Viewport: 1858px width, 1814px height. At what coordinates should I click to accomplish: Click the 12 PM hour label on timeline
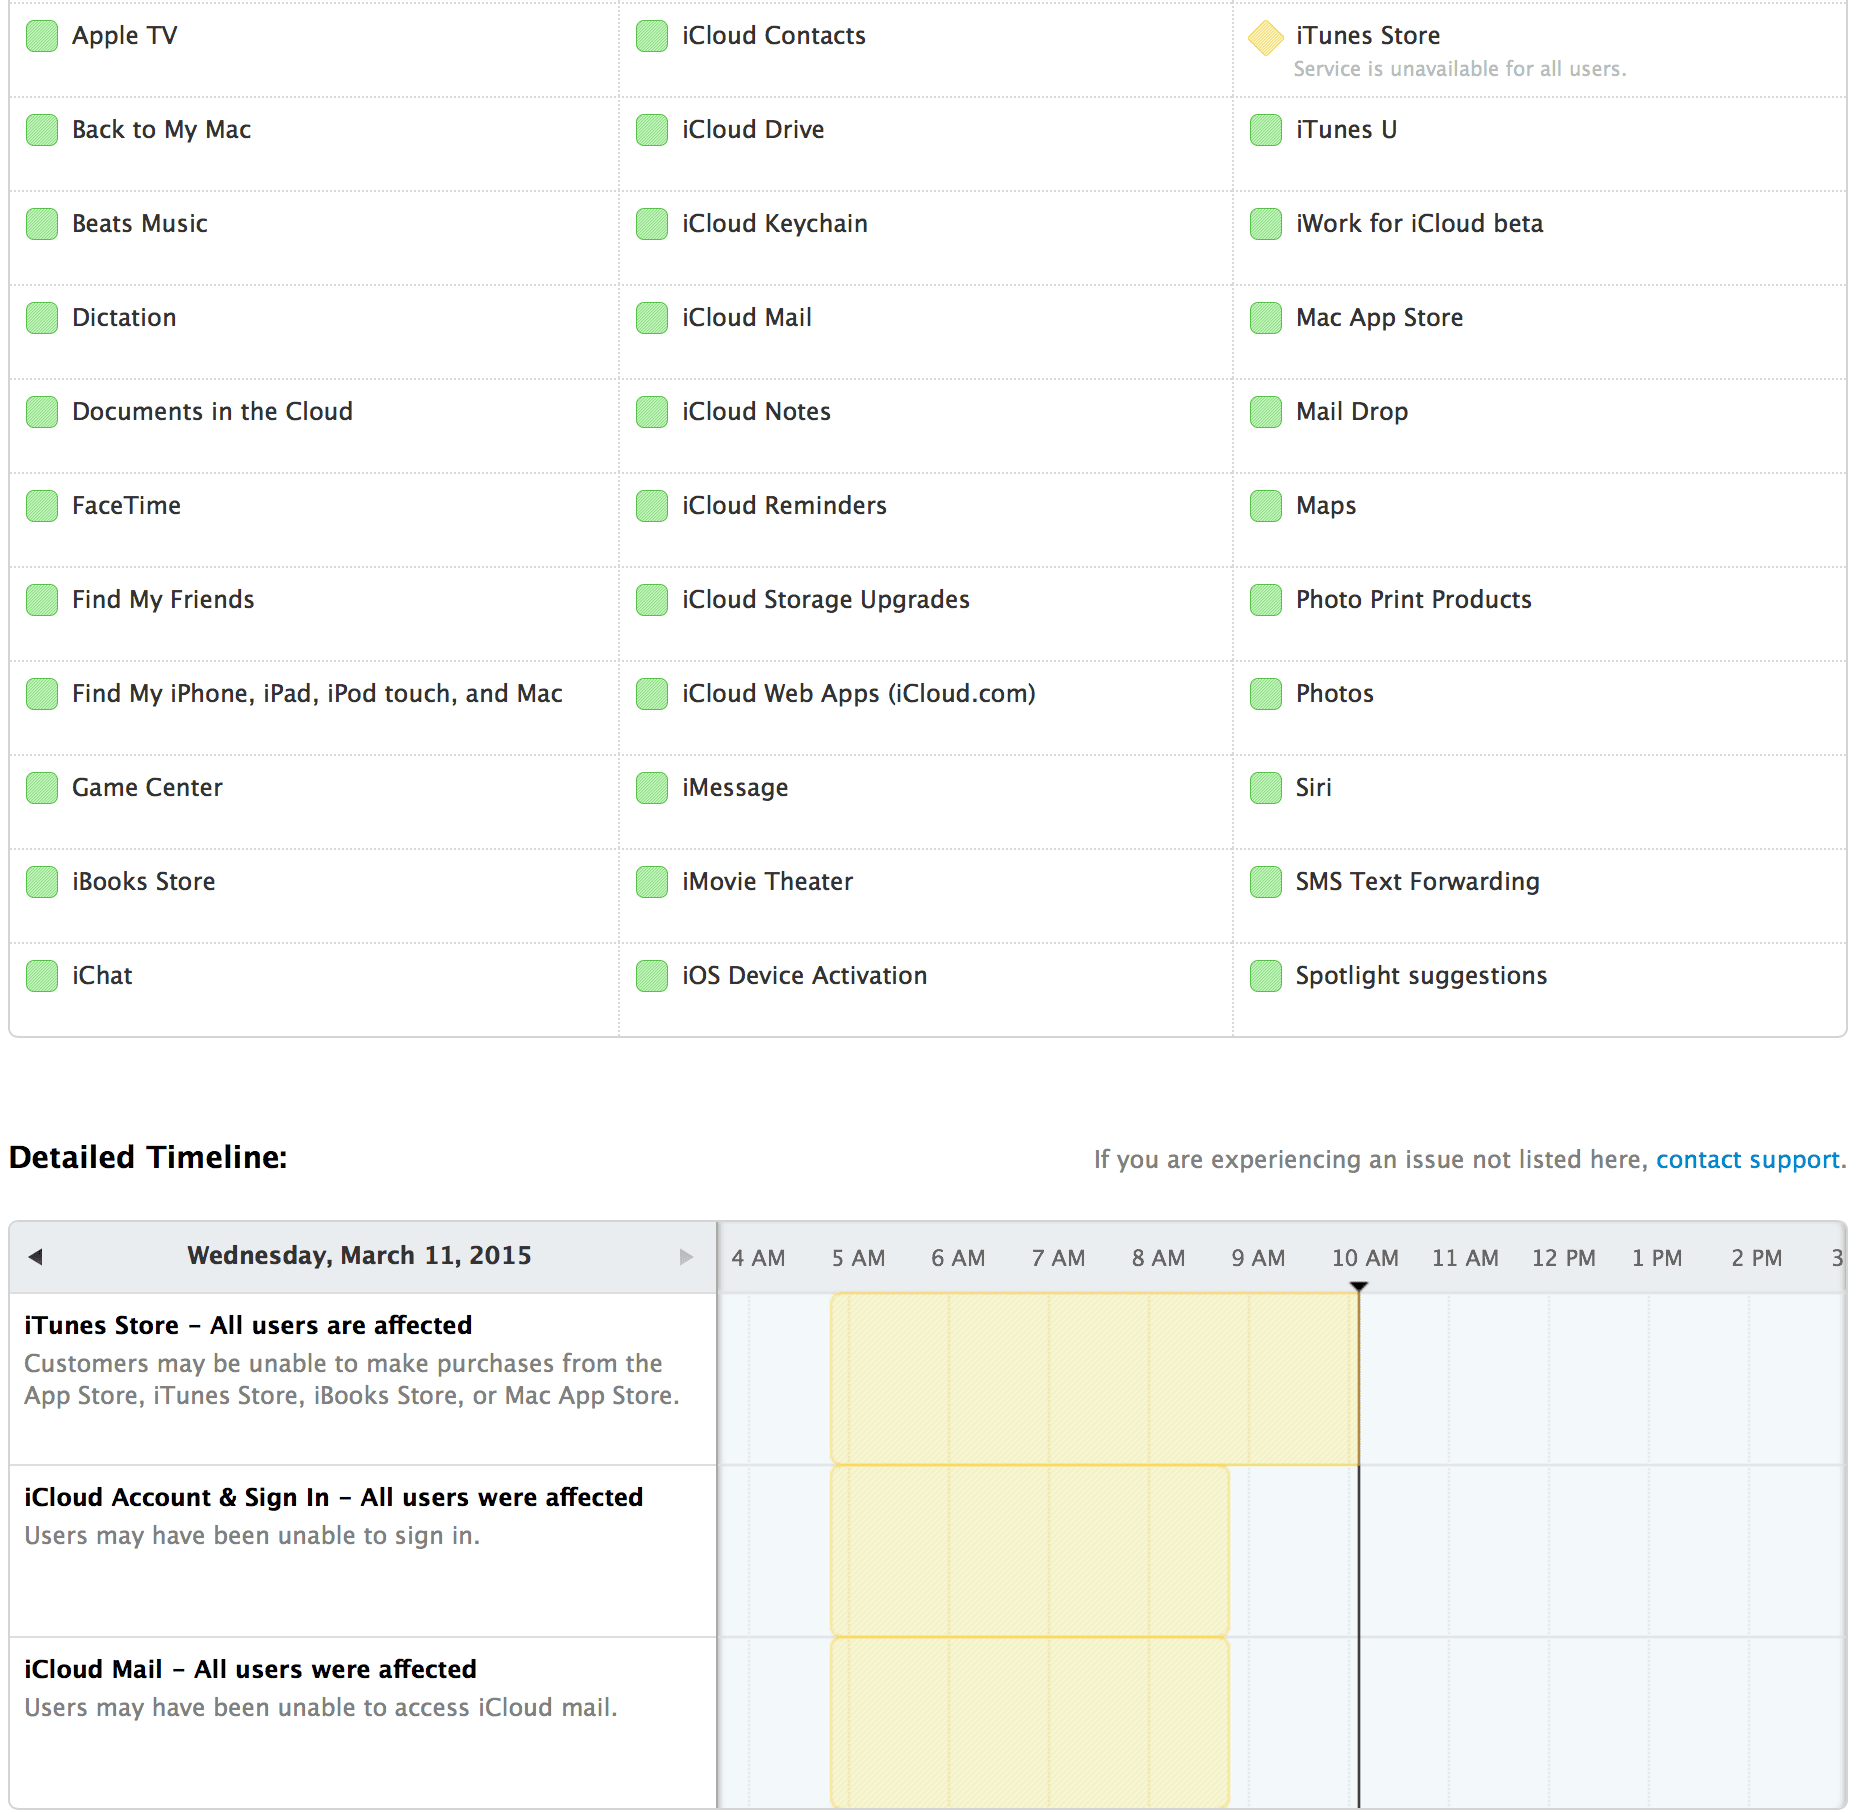pos(1564,1258)
